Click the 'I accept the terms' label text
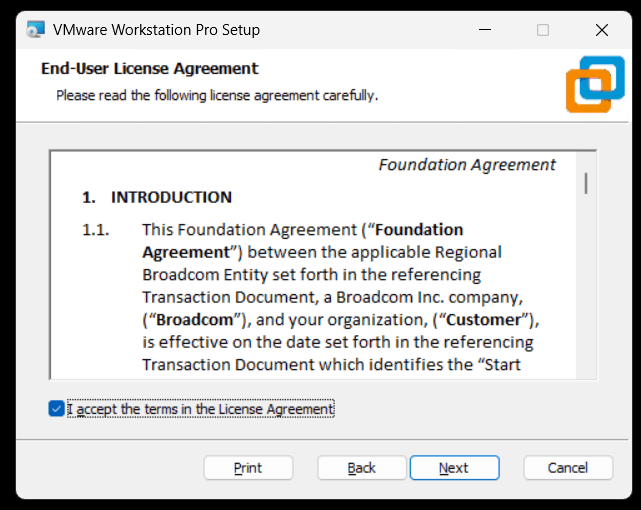This screenshot has height=510, width=641. point(201,409)
